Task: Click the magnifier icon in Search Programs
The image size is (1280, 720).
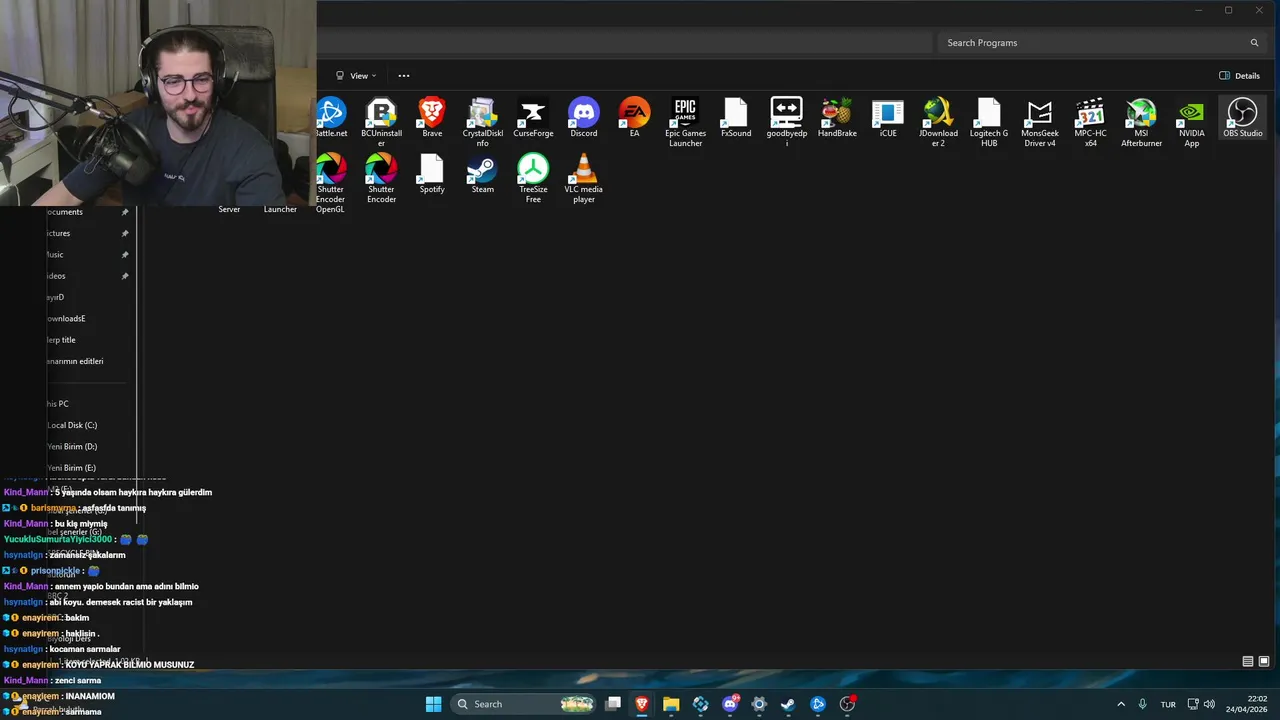Action: 1254,43
